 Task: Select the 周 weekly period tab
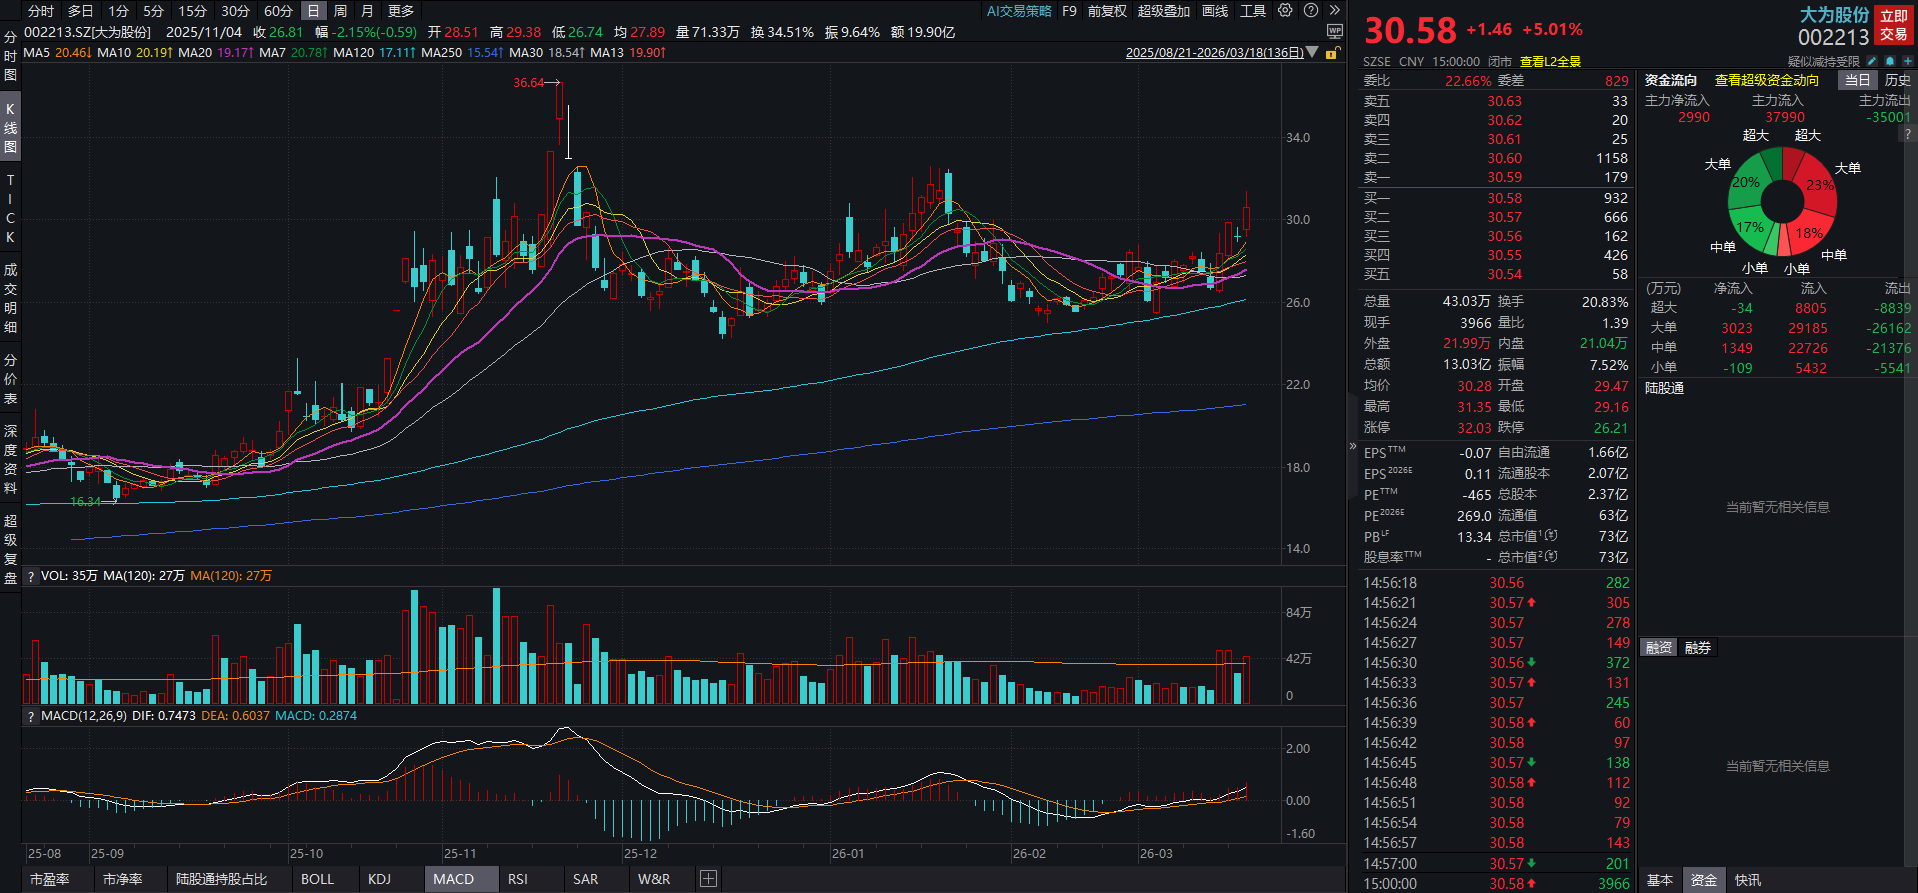tap(340, 11)
